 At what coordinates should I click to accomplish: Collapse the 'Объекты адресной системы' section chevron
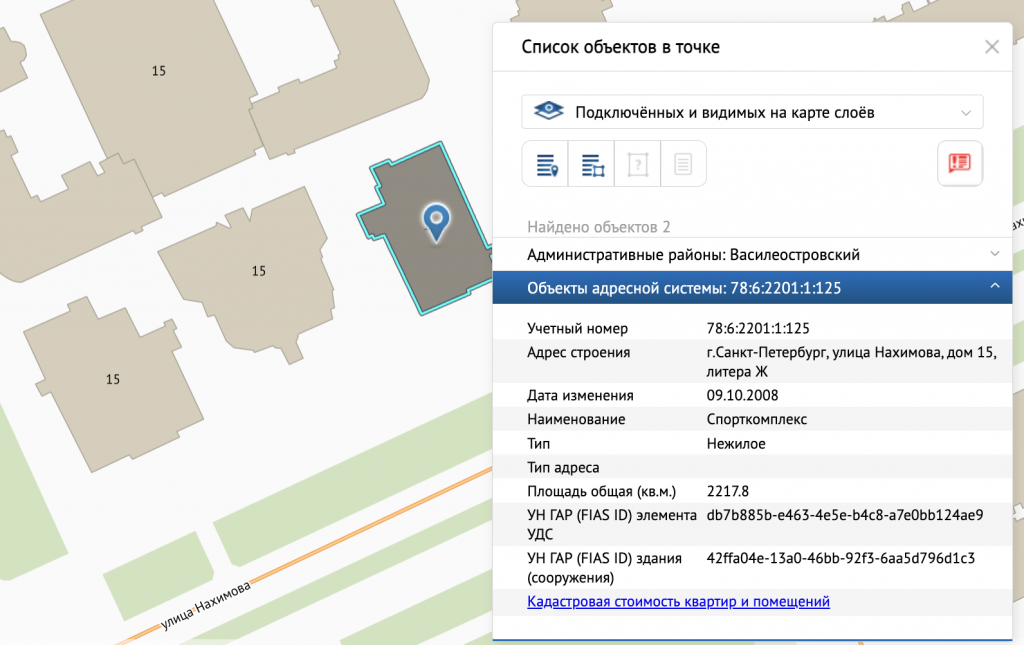point(994,288)
